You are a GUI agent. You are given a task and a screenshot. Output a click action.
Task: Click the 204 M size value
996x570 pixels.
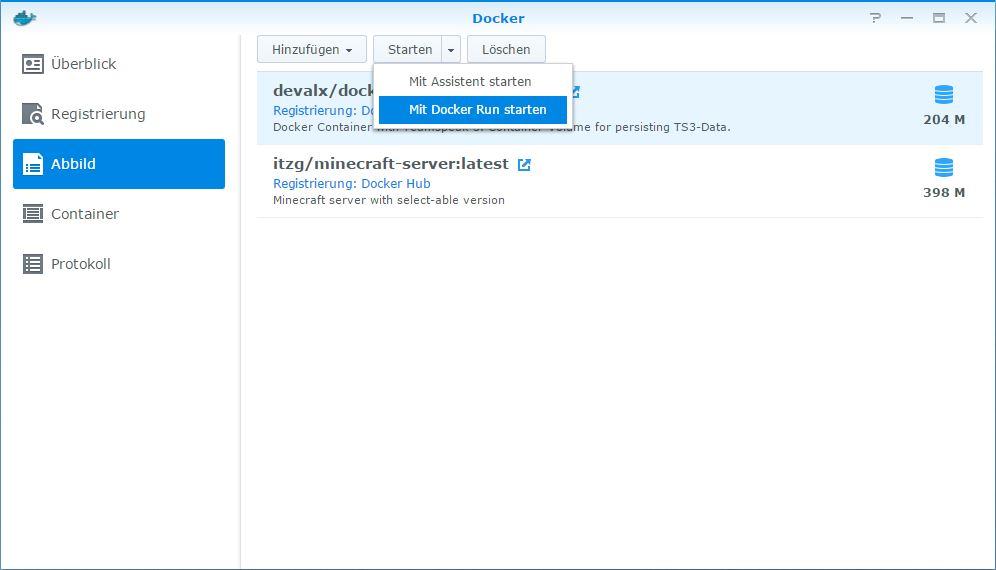pos(944,119)
